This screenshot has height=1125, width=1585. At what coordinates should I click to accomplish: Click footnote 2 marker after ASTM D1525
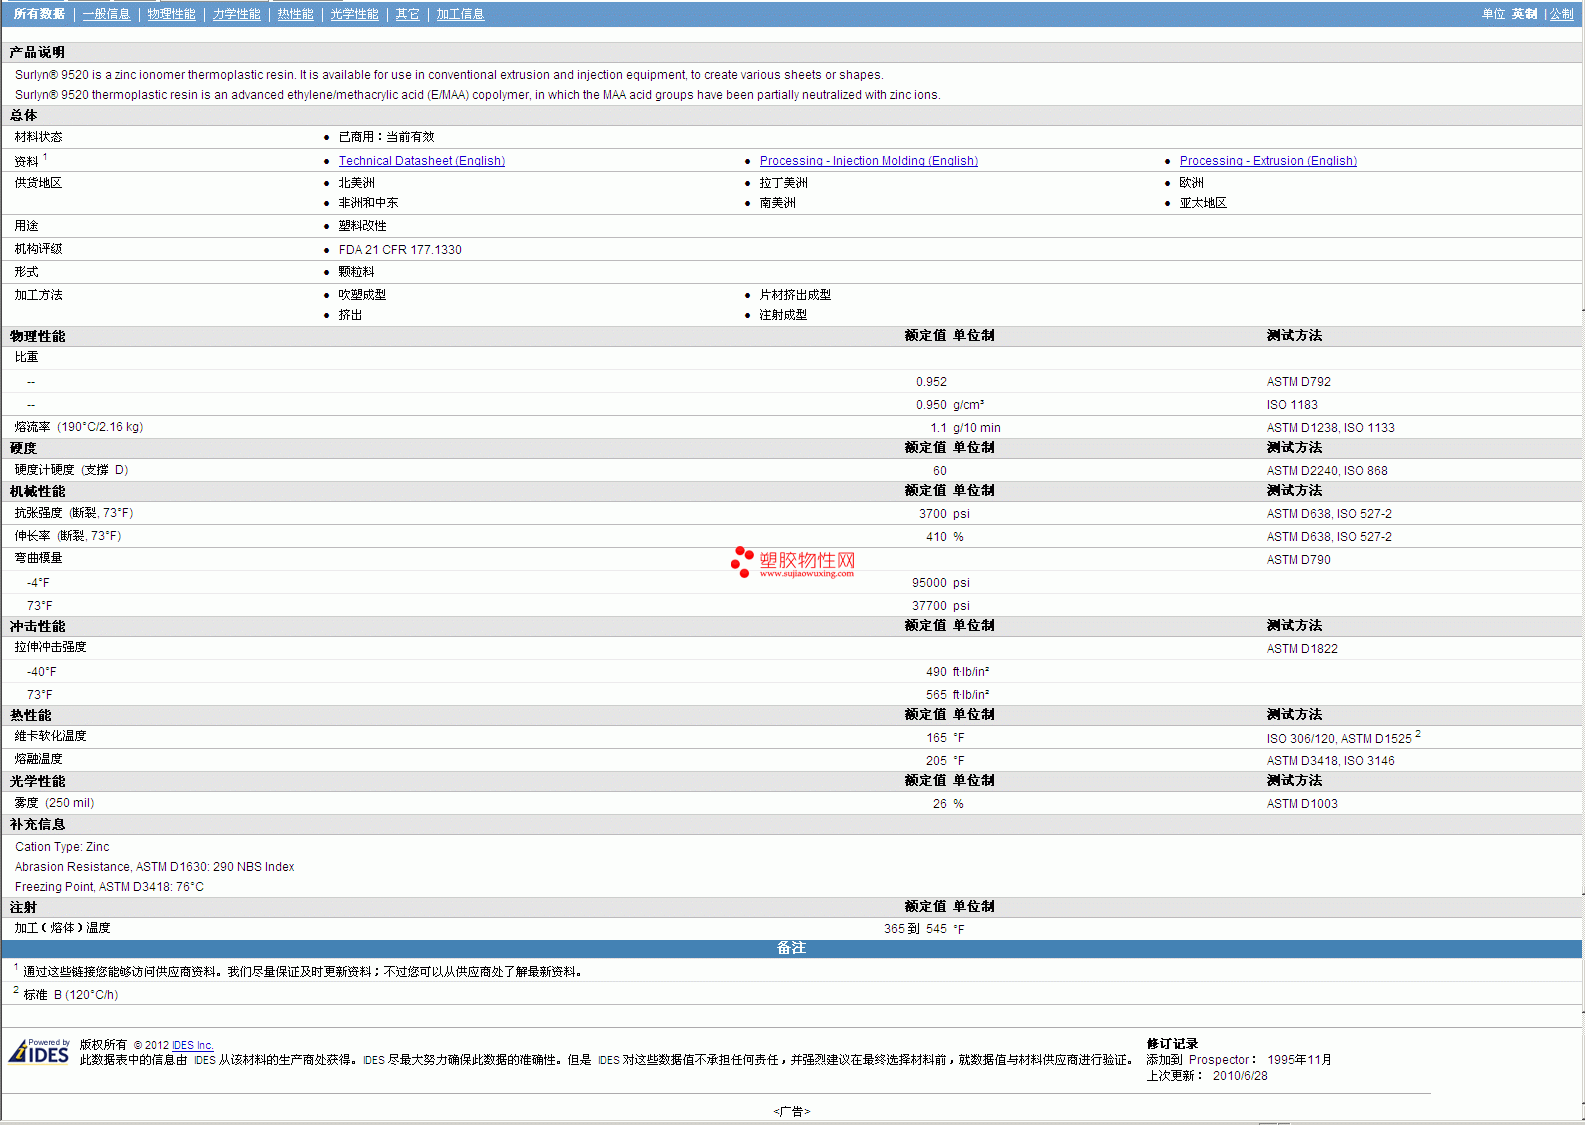click(x=1417, y=734)
